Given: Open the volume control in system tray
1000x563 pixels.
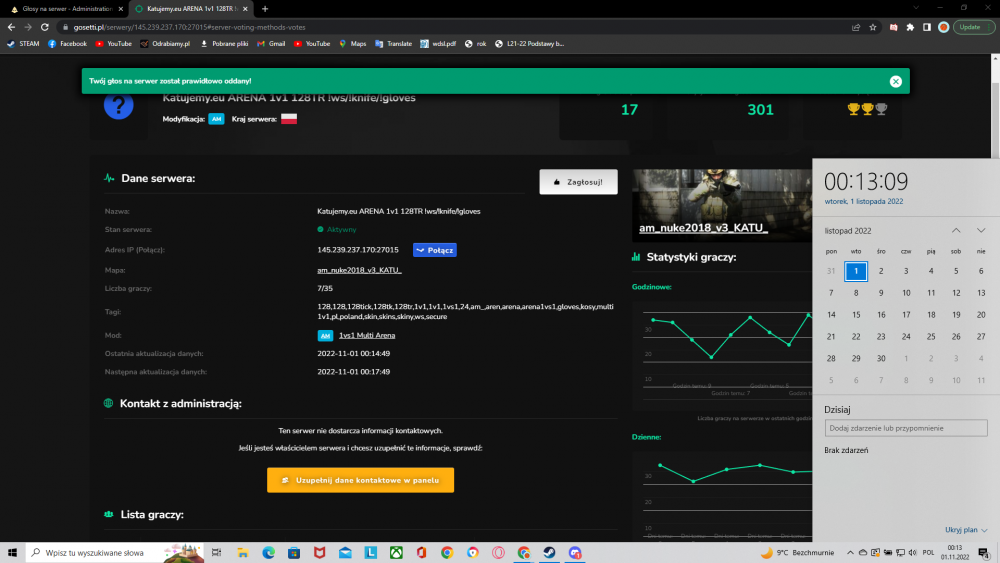Looking at the screenshot, I should point(913,553).
